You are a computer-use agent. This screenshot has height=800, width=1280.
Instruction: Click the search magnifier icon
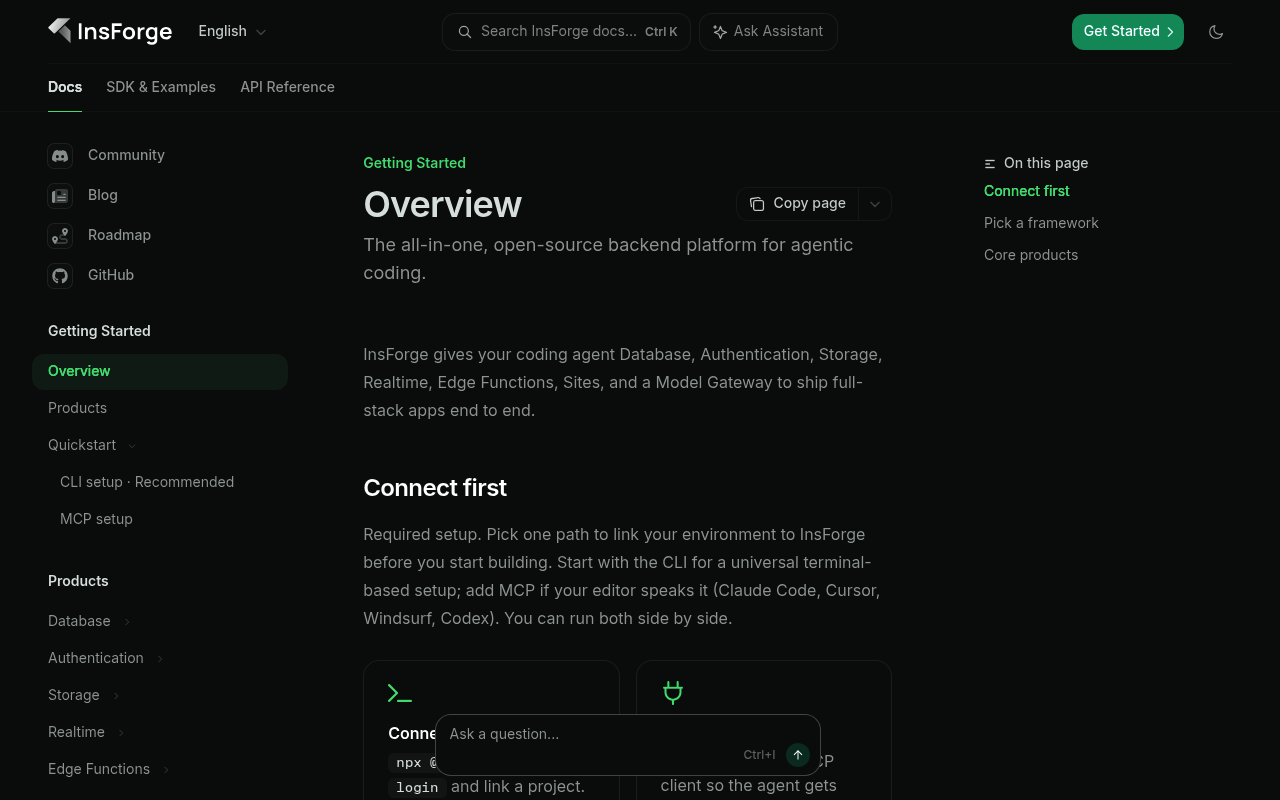[465, 32]
